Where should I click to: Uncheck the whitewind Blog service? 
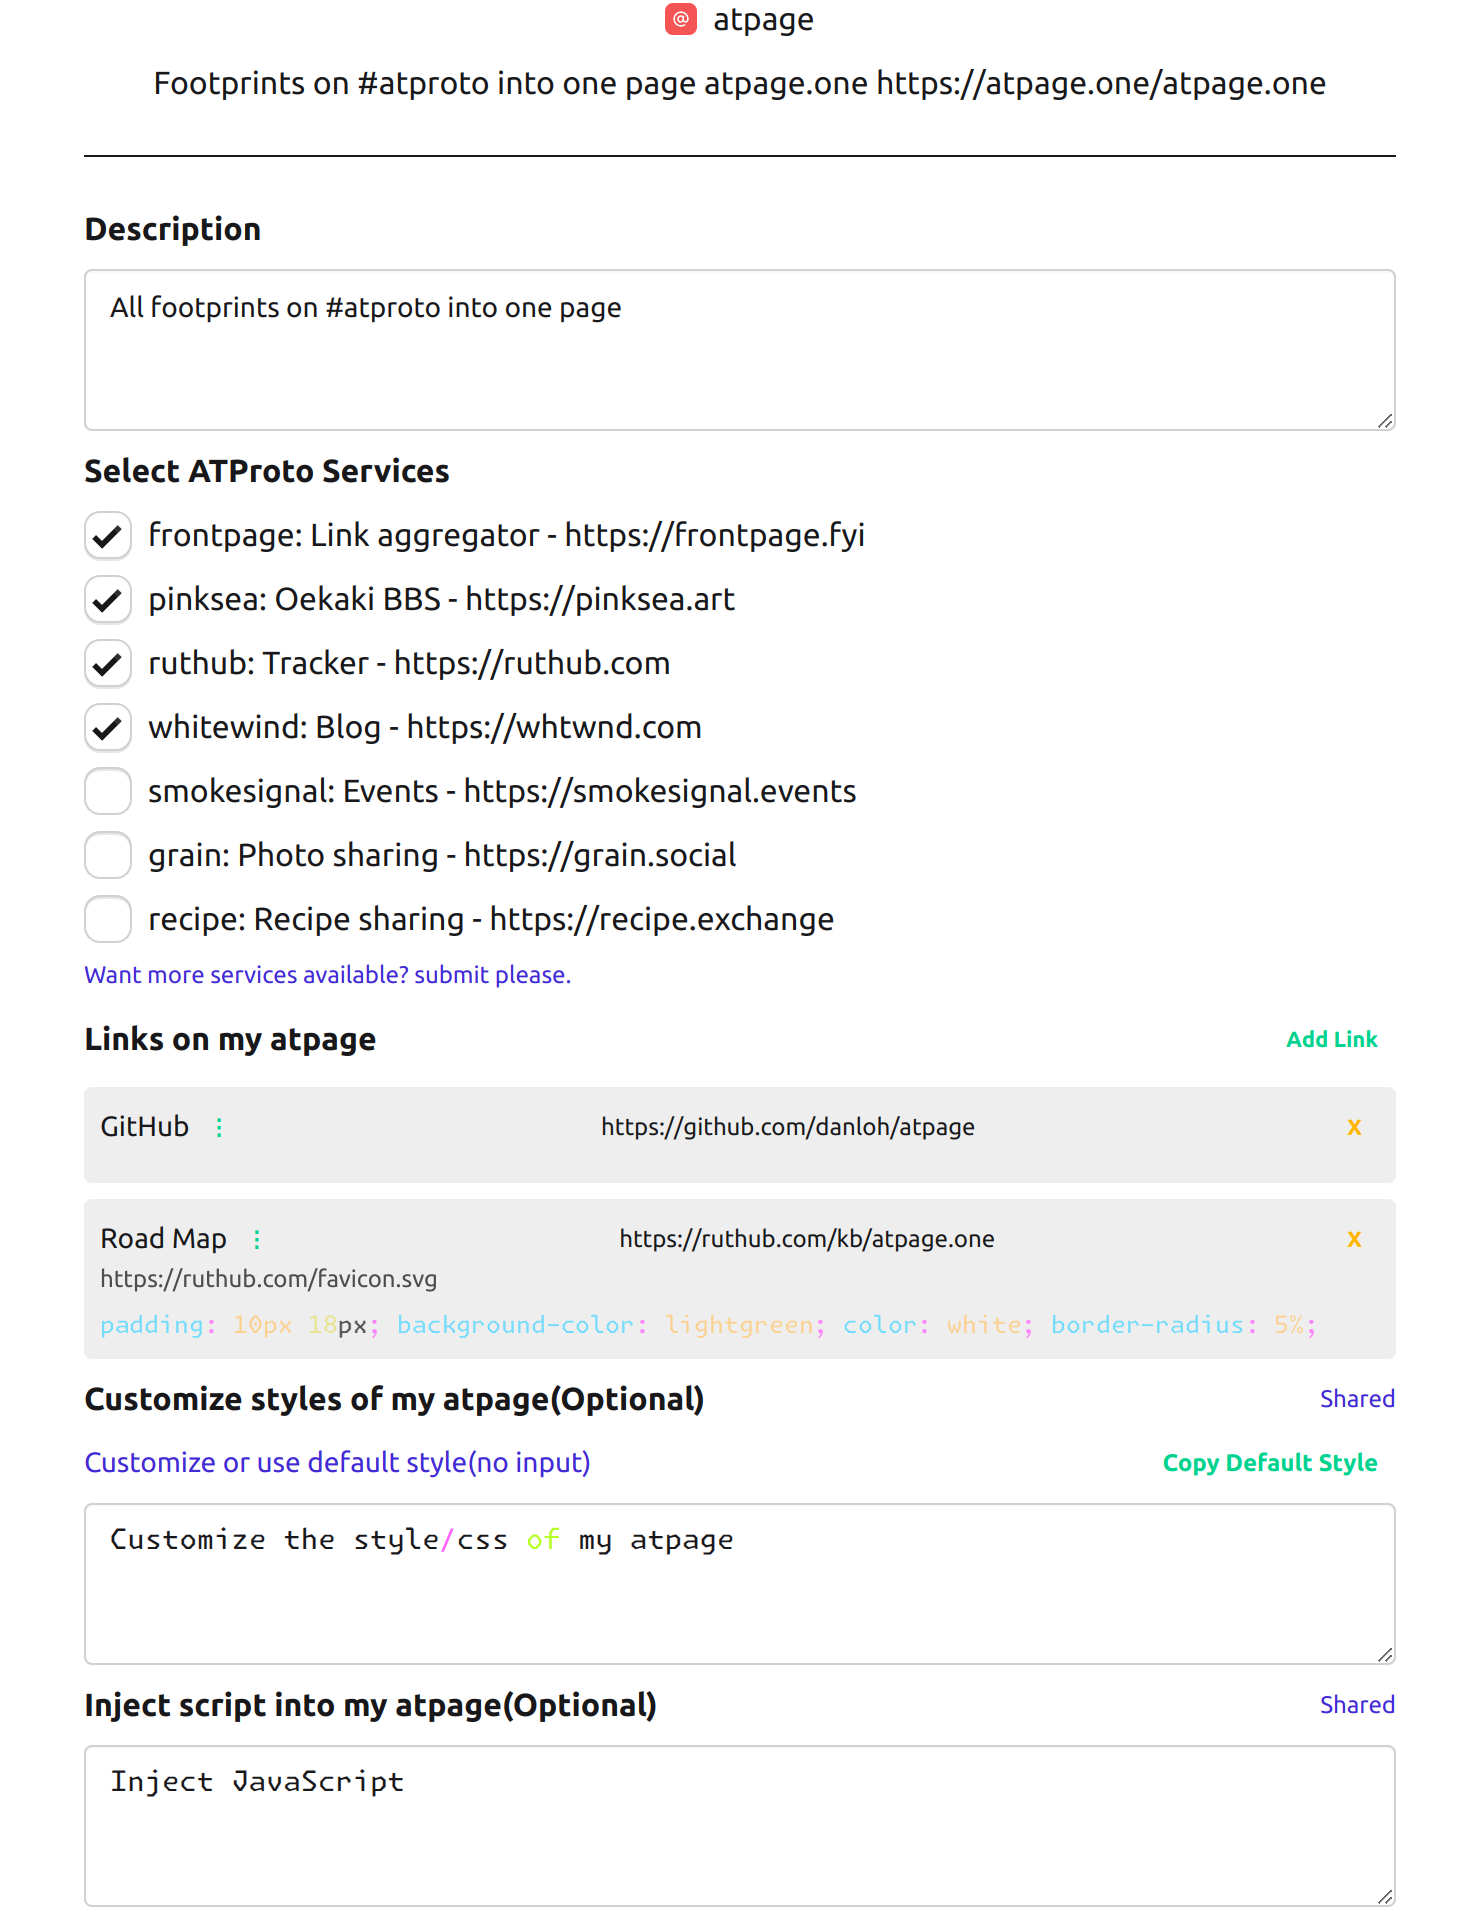click(x=108, y=728)
